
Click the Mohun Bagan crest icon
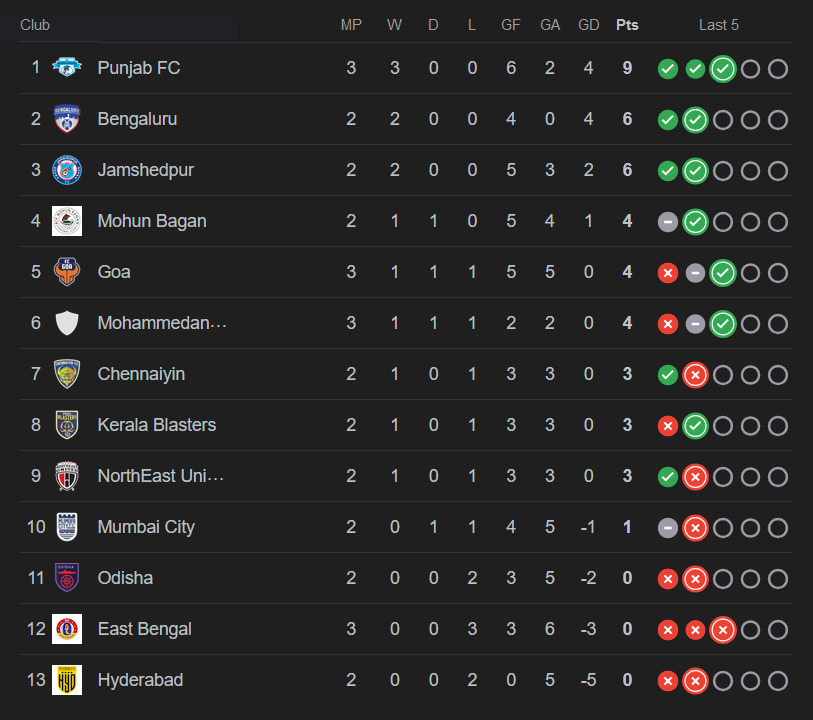click(67, 221)
